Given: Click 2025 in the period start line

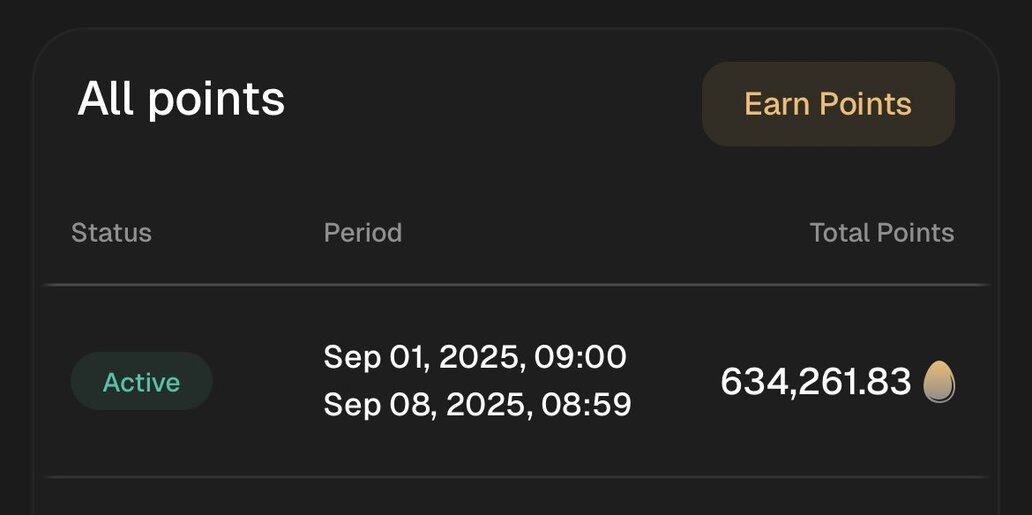Looking at the screenshot, I should 478,358.
